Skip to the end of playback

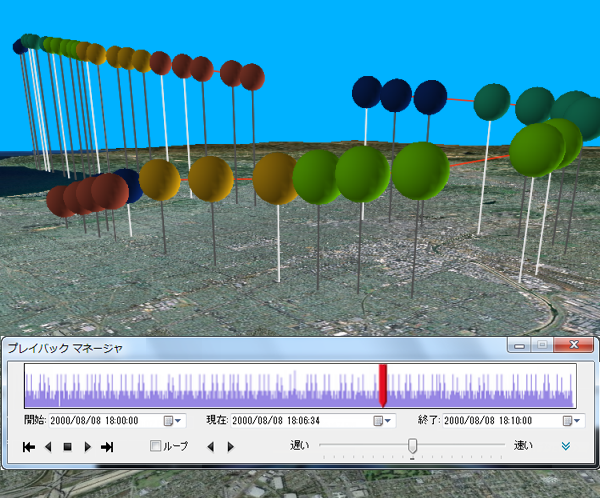tap(107, 447)
